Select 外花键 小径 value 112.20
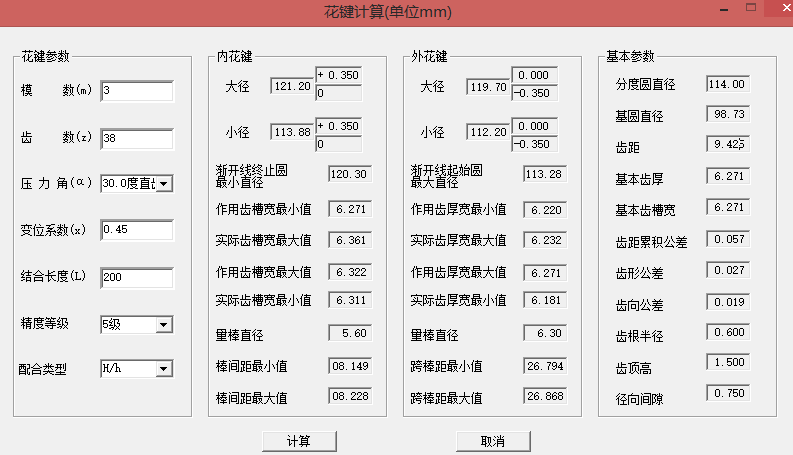Screen dimensions: 793x455 point(488,132)
